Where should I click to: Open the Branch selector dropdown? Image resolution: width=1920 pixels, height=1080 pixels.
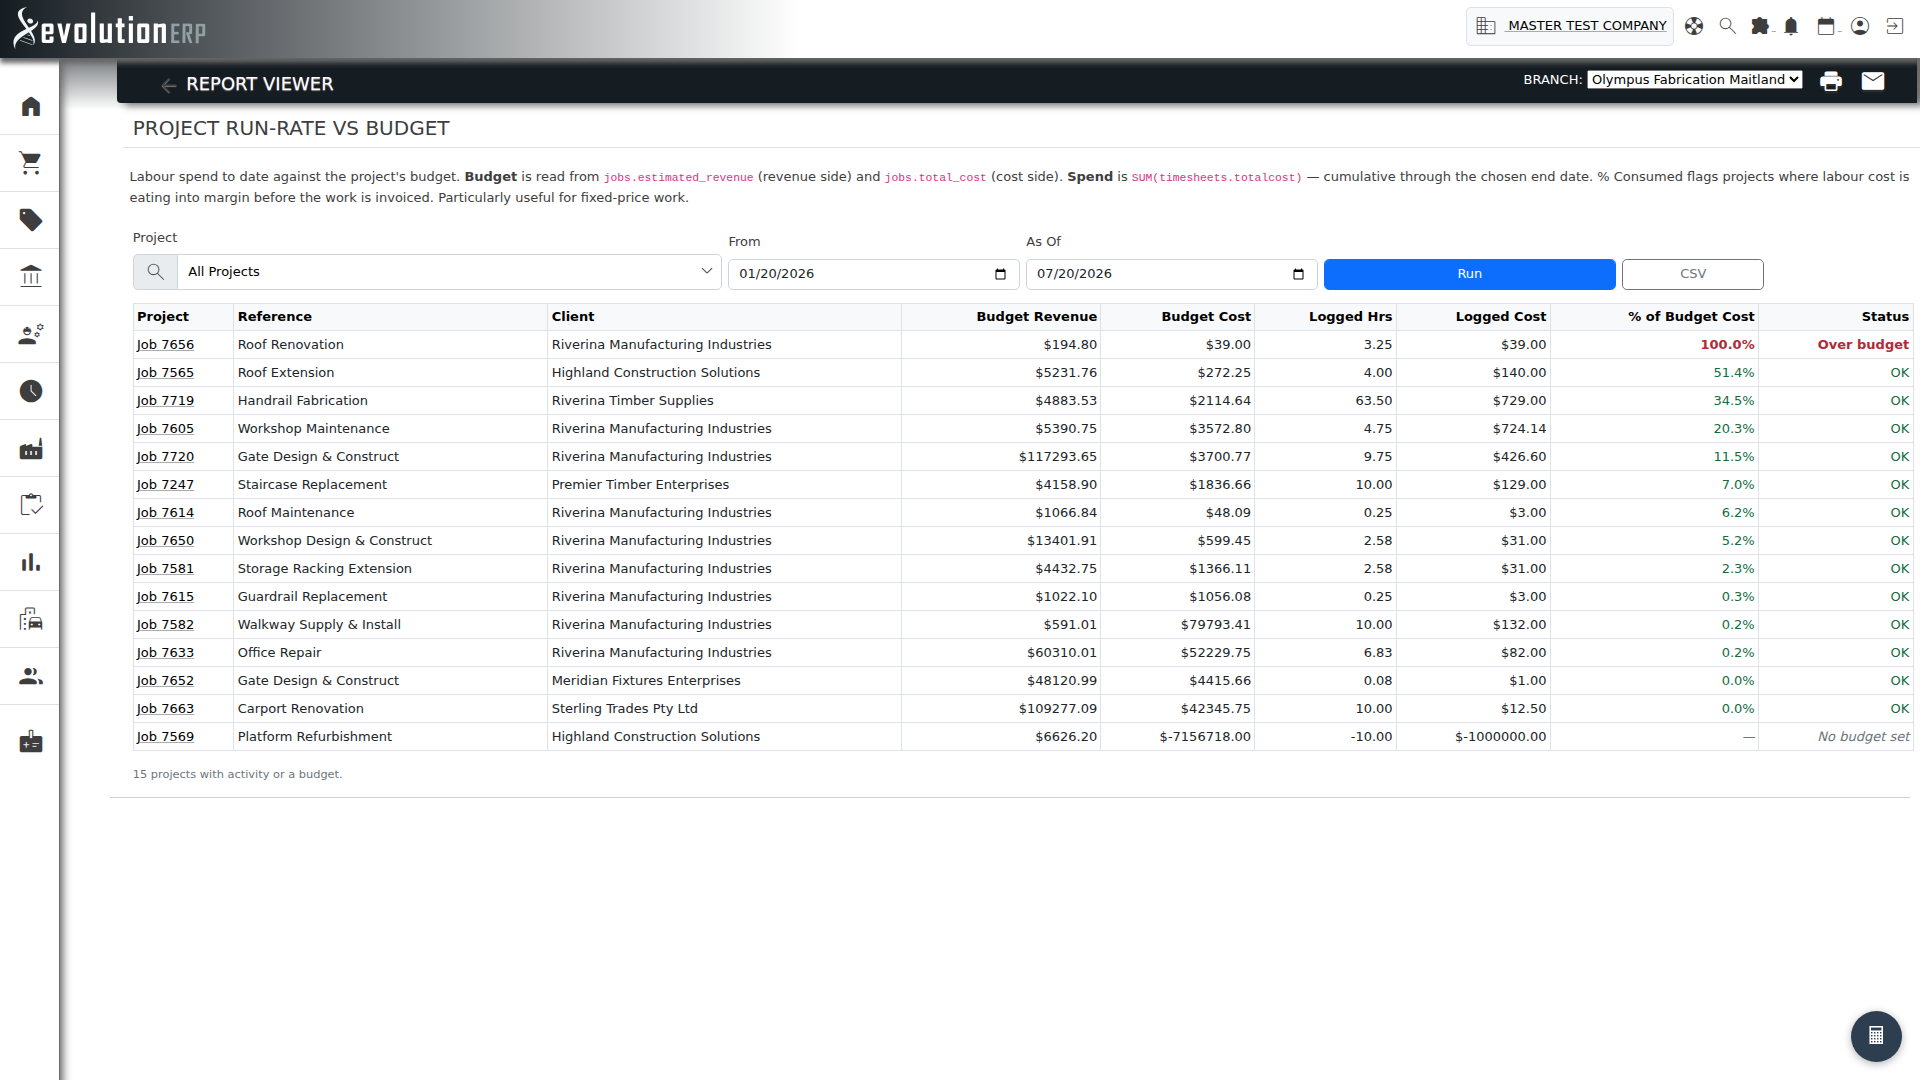click(1694, 80)
